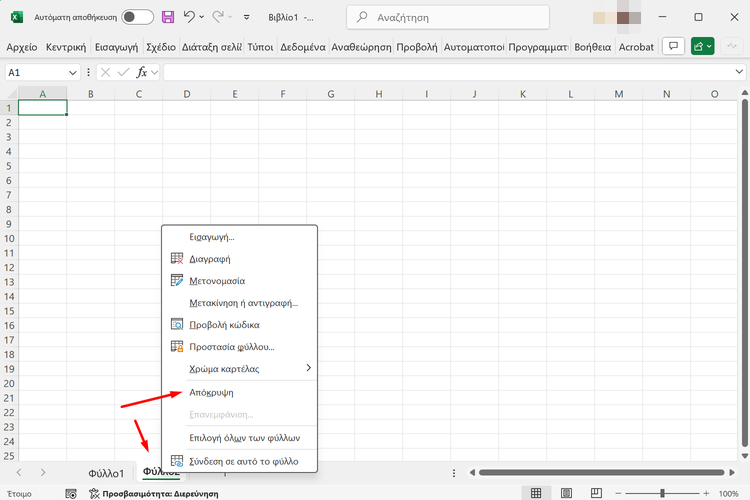Image resolution: width=750 pixels, height=500 pixels.
Task: Open the comments speech bubble button
Action: [x=673, y=46]
